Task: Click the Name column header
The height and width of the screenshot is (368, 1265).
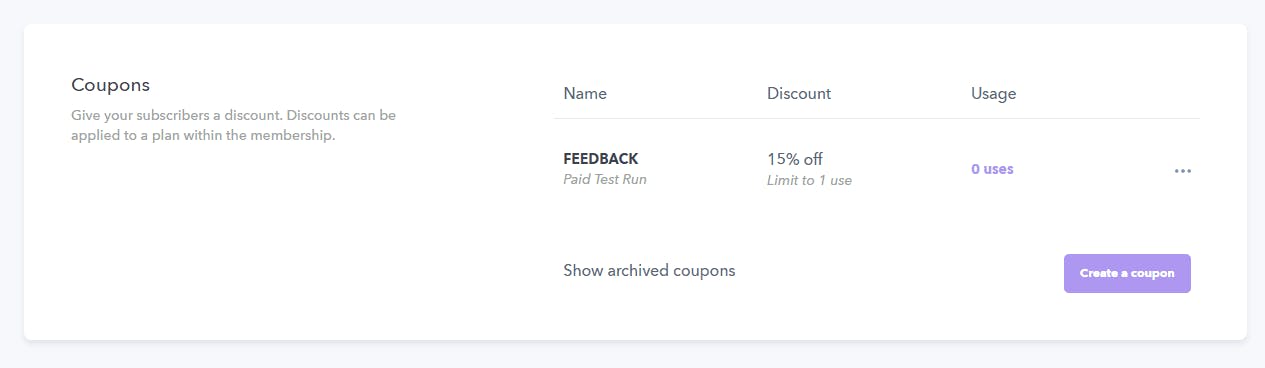Action: pos(585,94)
